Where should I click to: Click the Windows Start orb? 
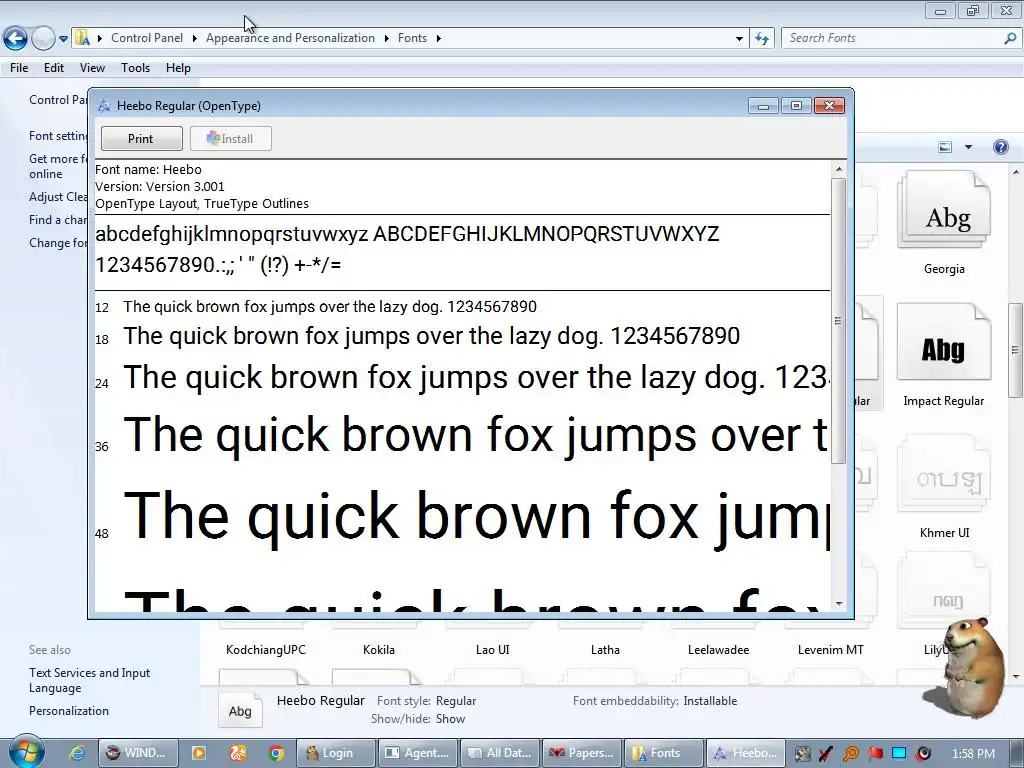point(25,752)
